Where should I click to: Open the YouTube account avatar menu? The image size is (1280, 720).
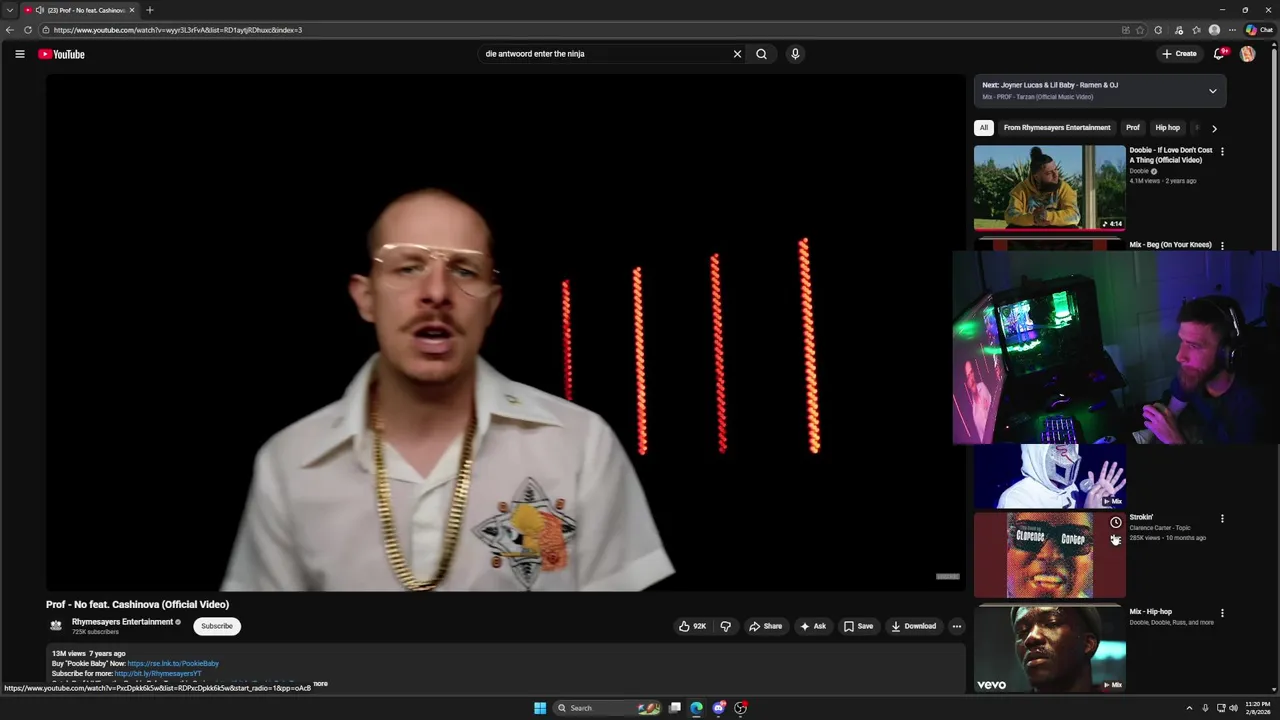click(x=1247, y=54)
